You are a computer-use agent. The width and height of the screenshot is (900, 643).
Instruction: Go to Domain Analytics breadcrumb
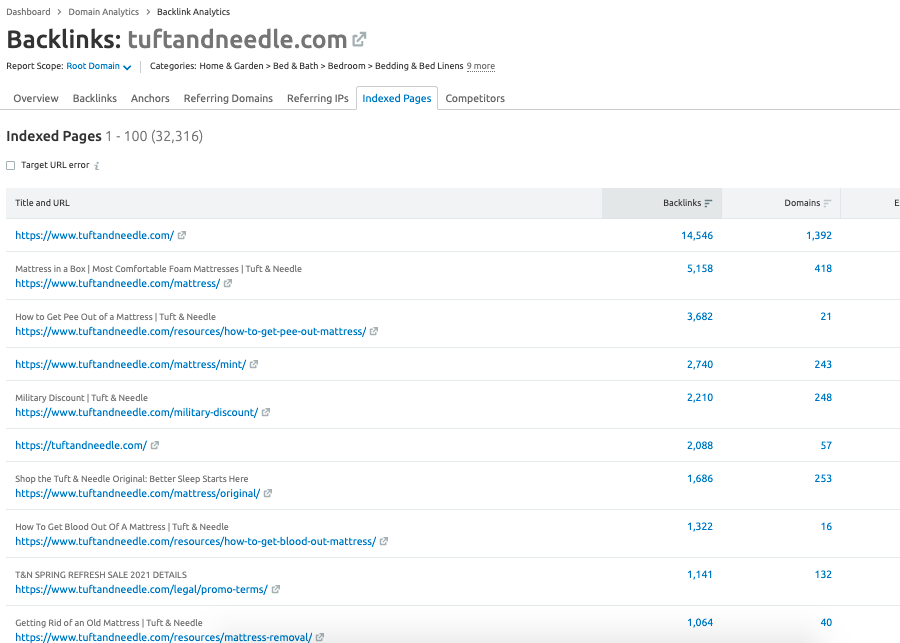(104, 12)
